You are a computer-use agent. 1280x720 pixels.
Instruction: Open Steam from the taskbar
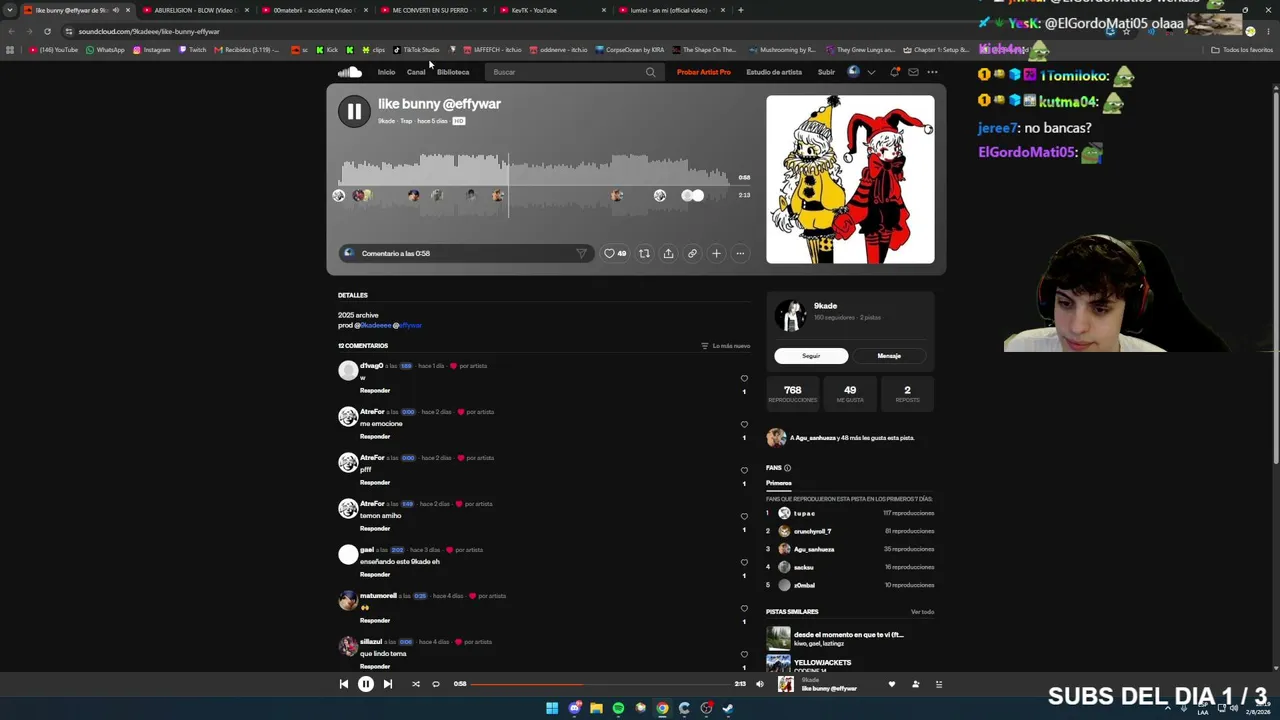tap(728, 708)
